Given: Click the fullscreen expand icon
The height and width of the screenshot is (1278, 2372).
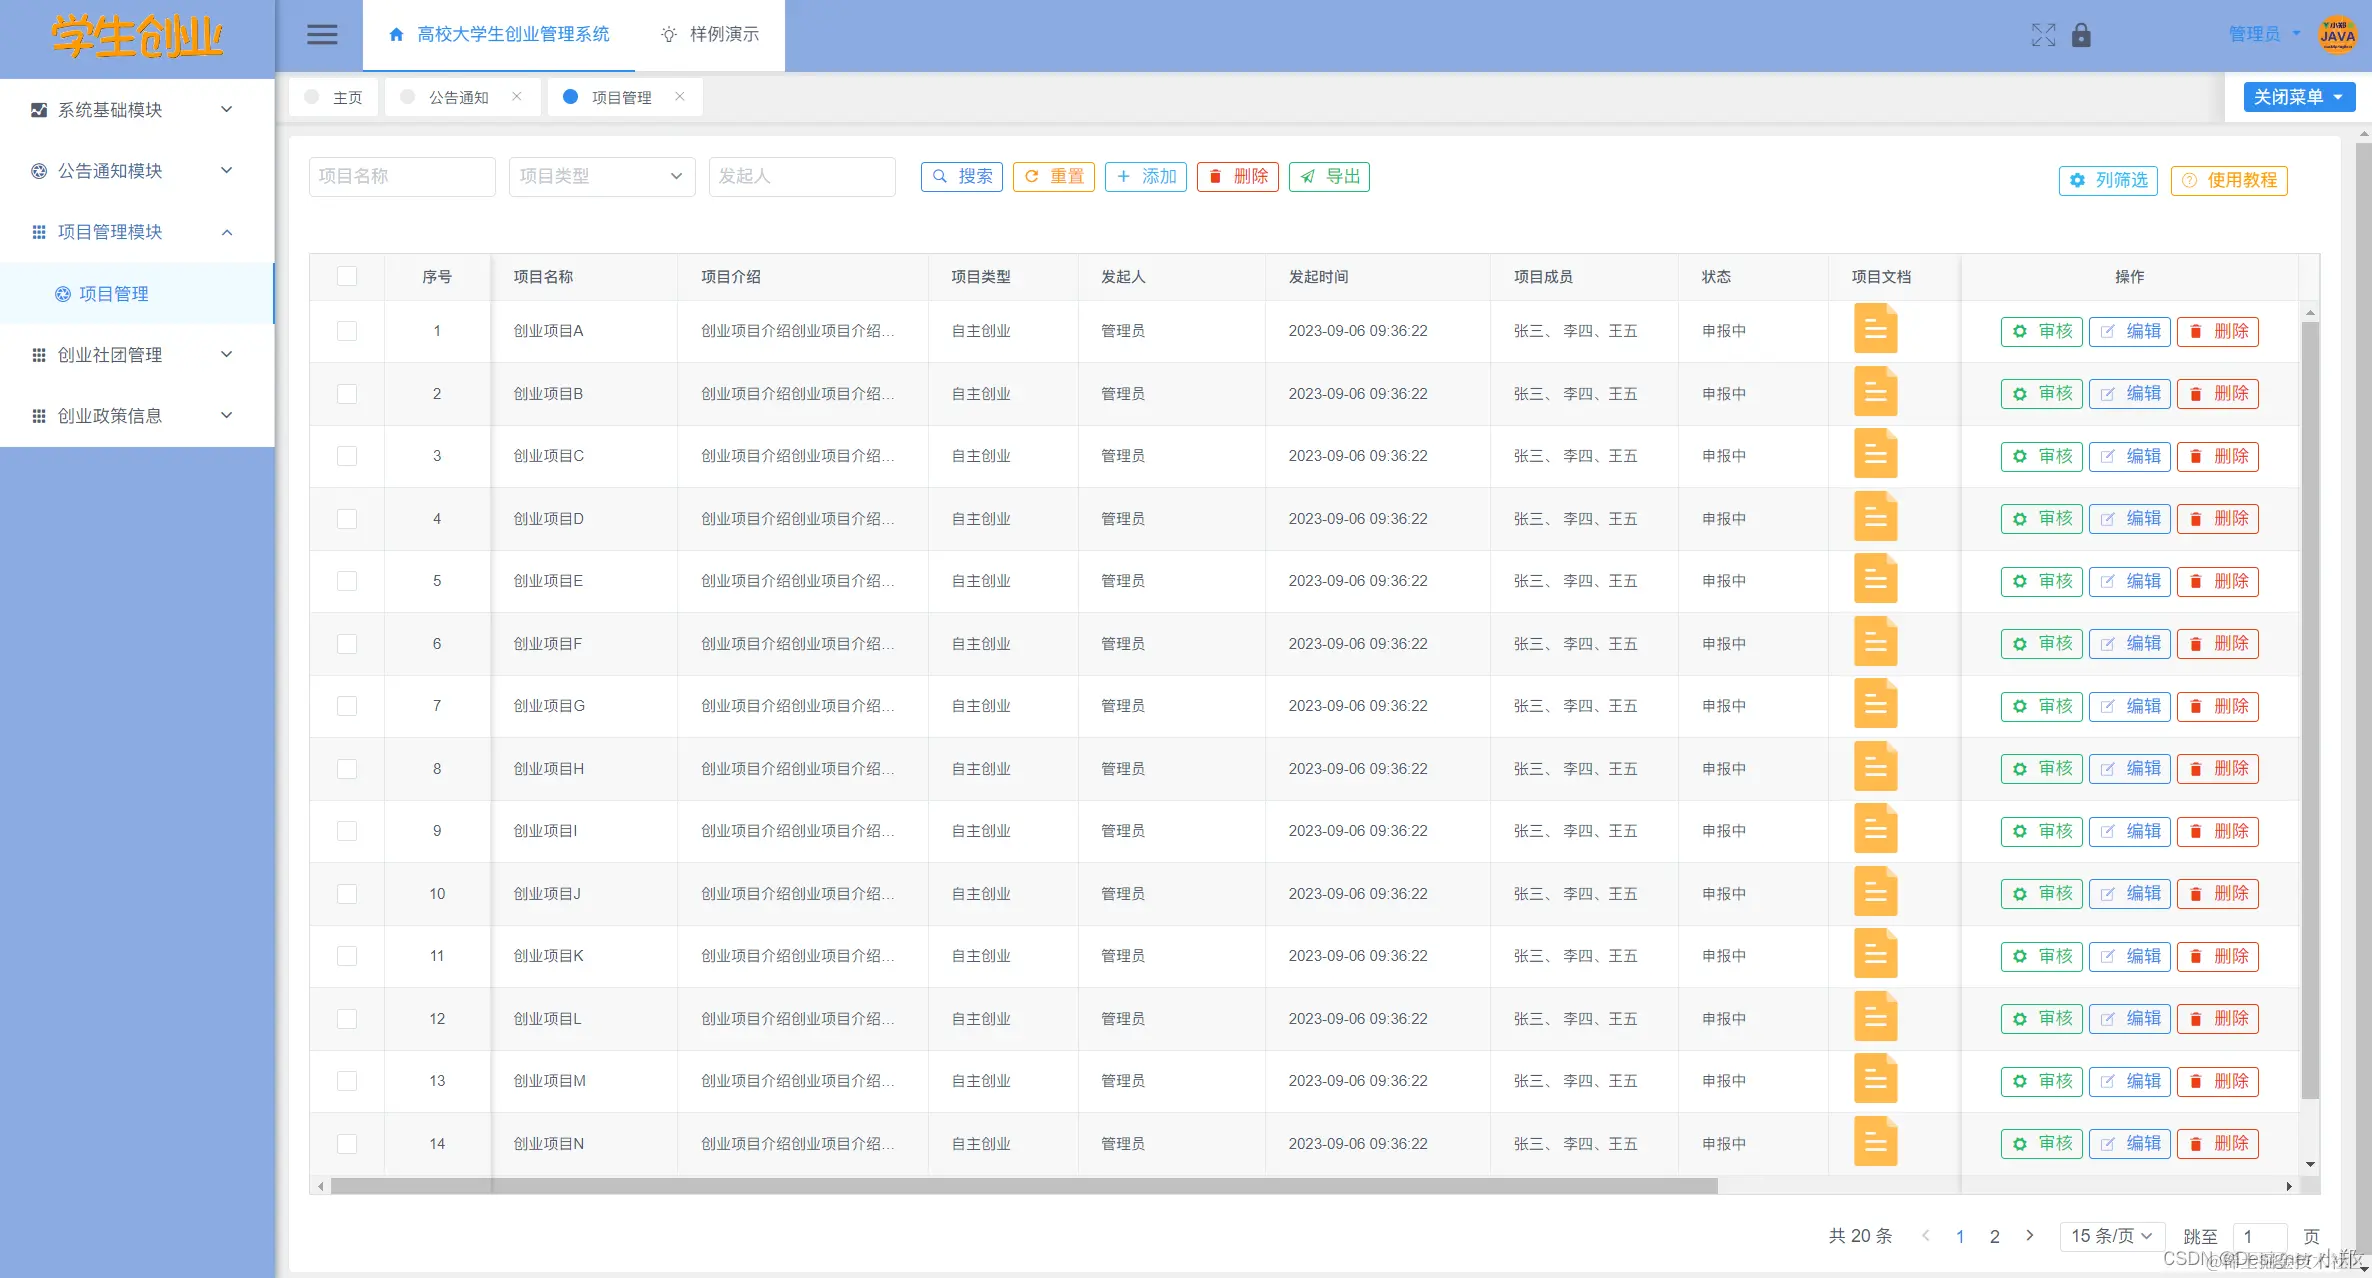Looking at the screenshot, I should (x=2043, y=35).
